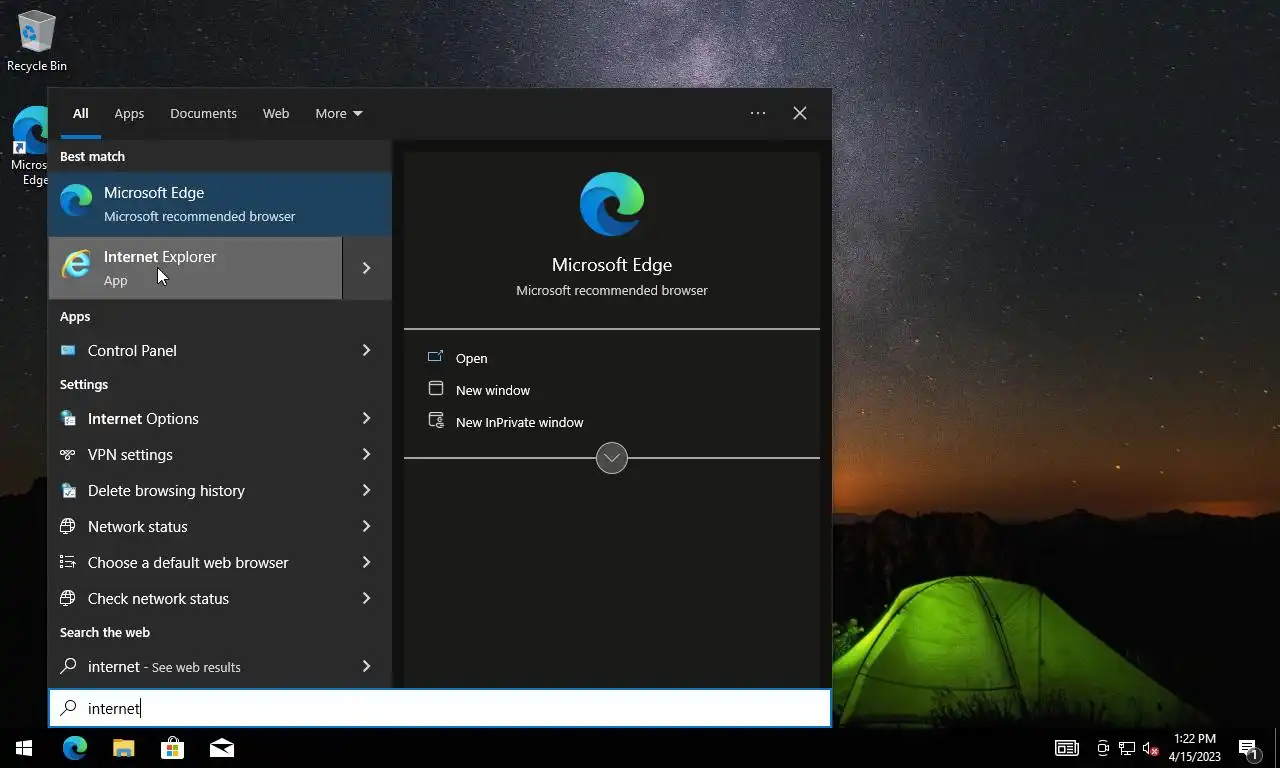This screenshot has height=768, width=1280.
Task: Open the Windows Start menu
Action: point(24,748)
